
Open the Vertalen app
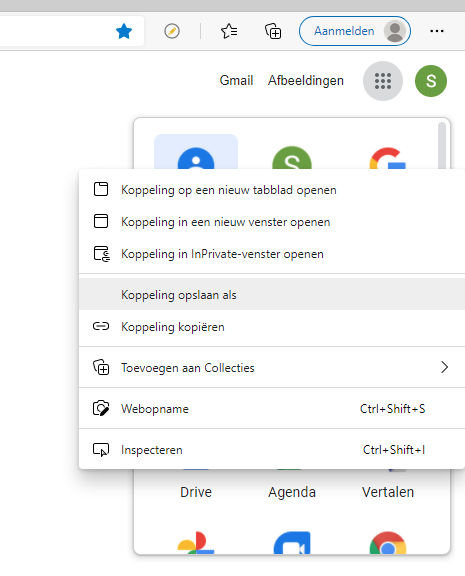pos(388,492)
